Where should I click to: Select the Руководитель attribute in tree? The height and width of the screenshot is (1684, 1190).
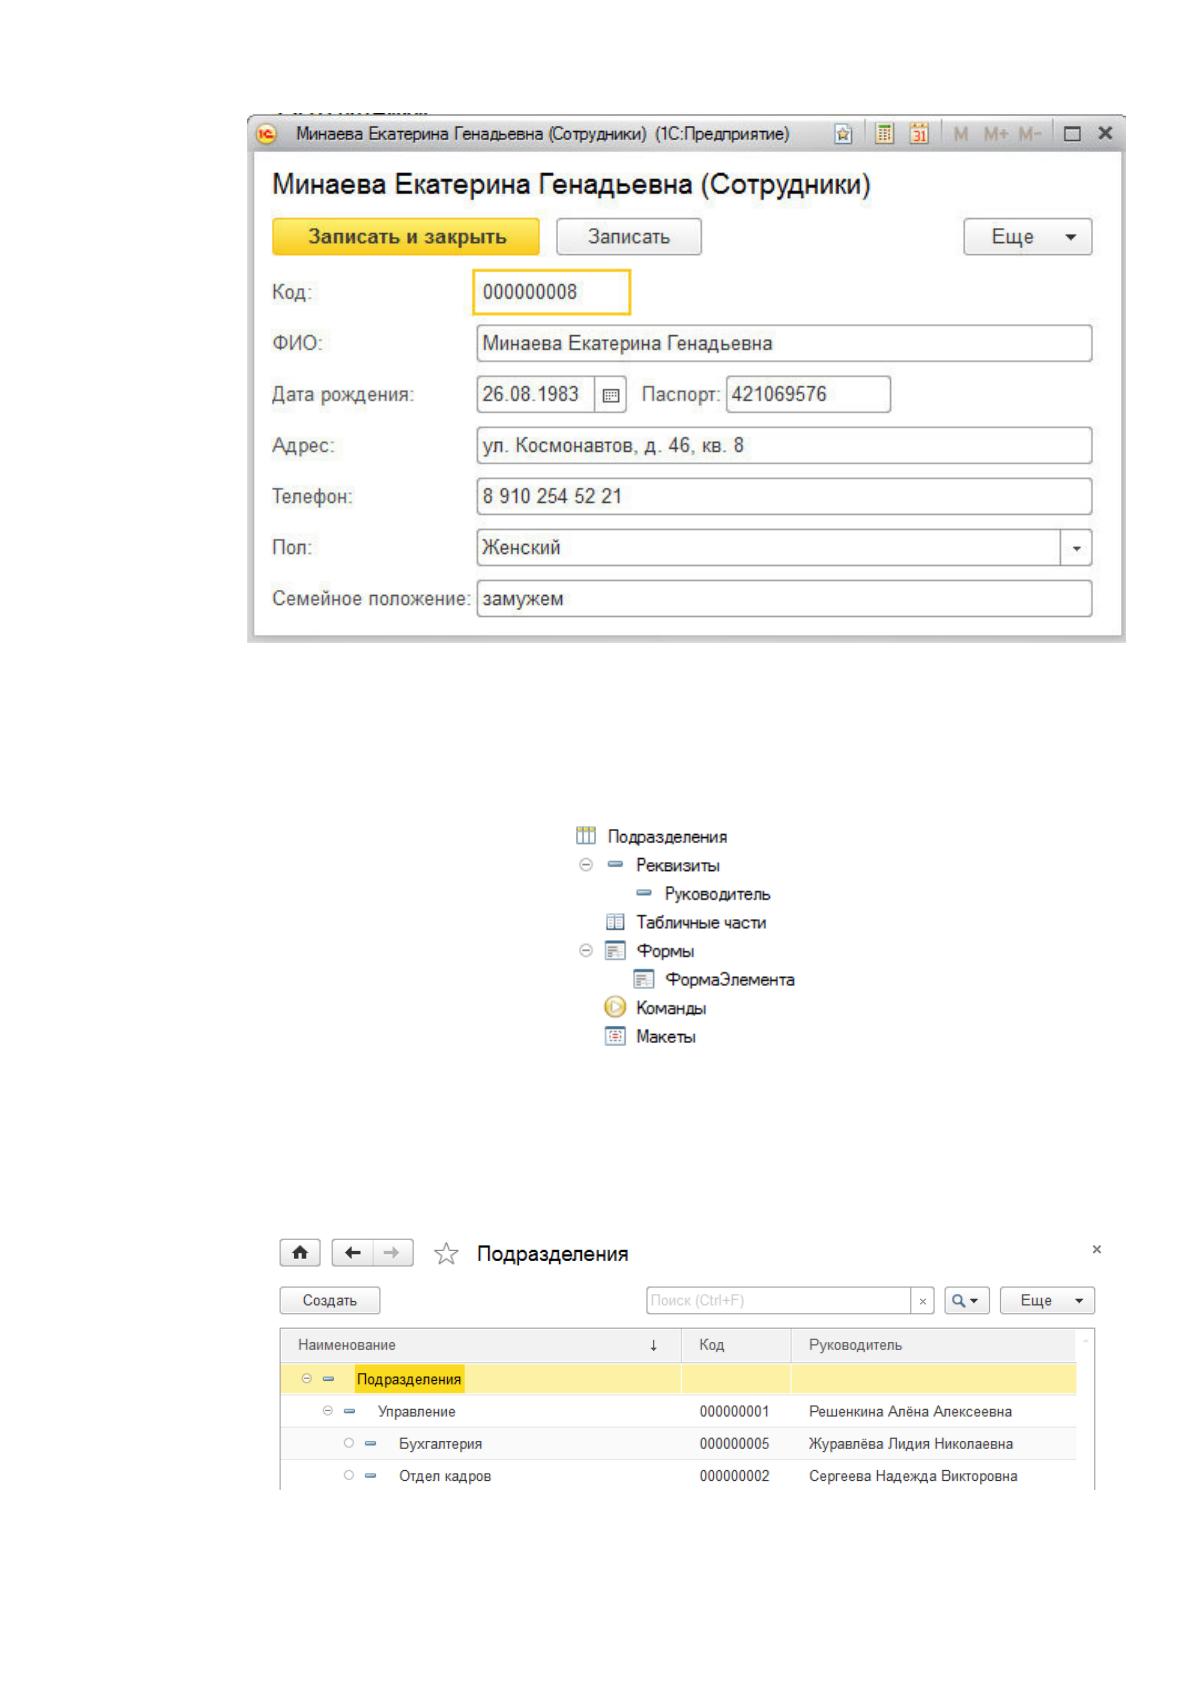click(717, 894)
